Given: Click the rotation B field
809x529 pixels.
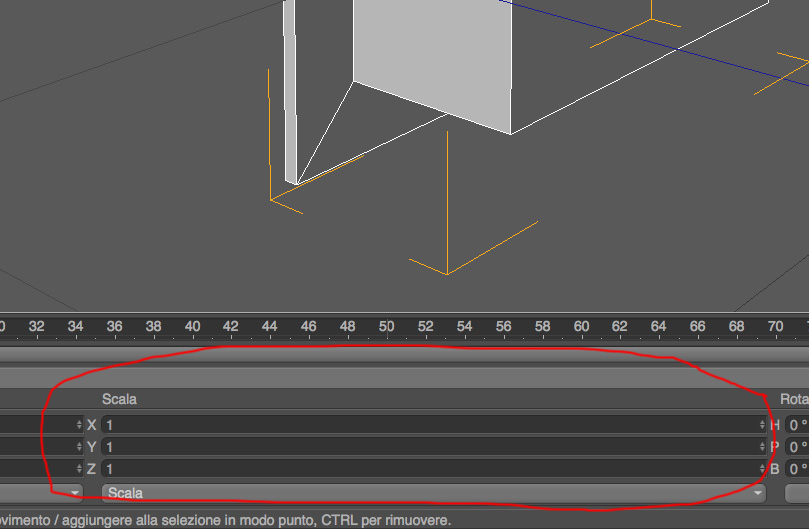Looking at the screenshot, I should [797, 469].
